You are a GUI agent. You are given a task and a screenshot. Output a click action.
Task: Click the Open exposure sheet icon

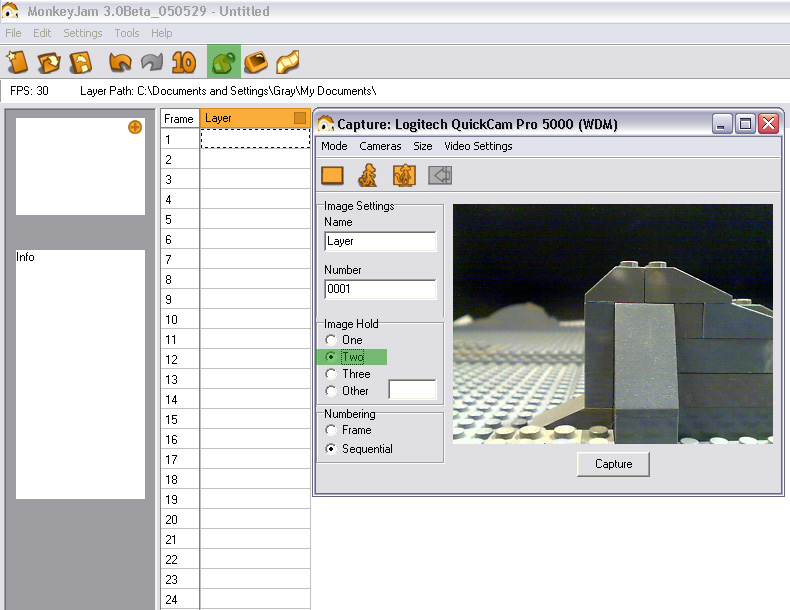point(49,62)
